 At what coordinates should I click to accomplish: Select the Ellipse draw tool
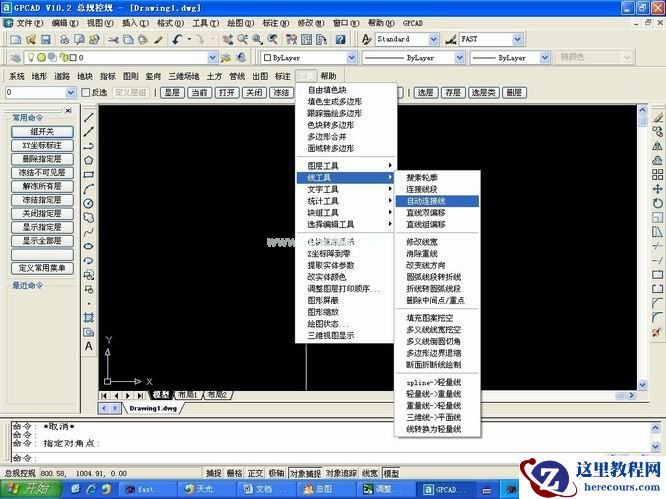(x=88, y=246)
